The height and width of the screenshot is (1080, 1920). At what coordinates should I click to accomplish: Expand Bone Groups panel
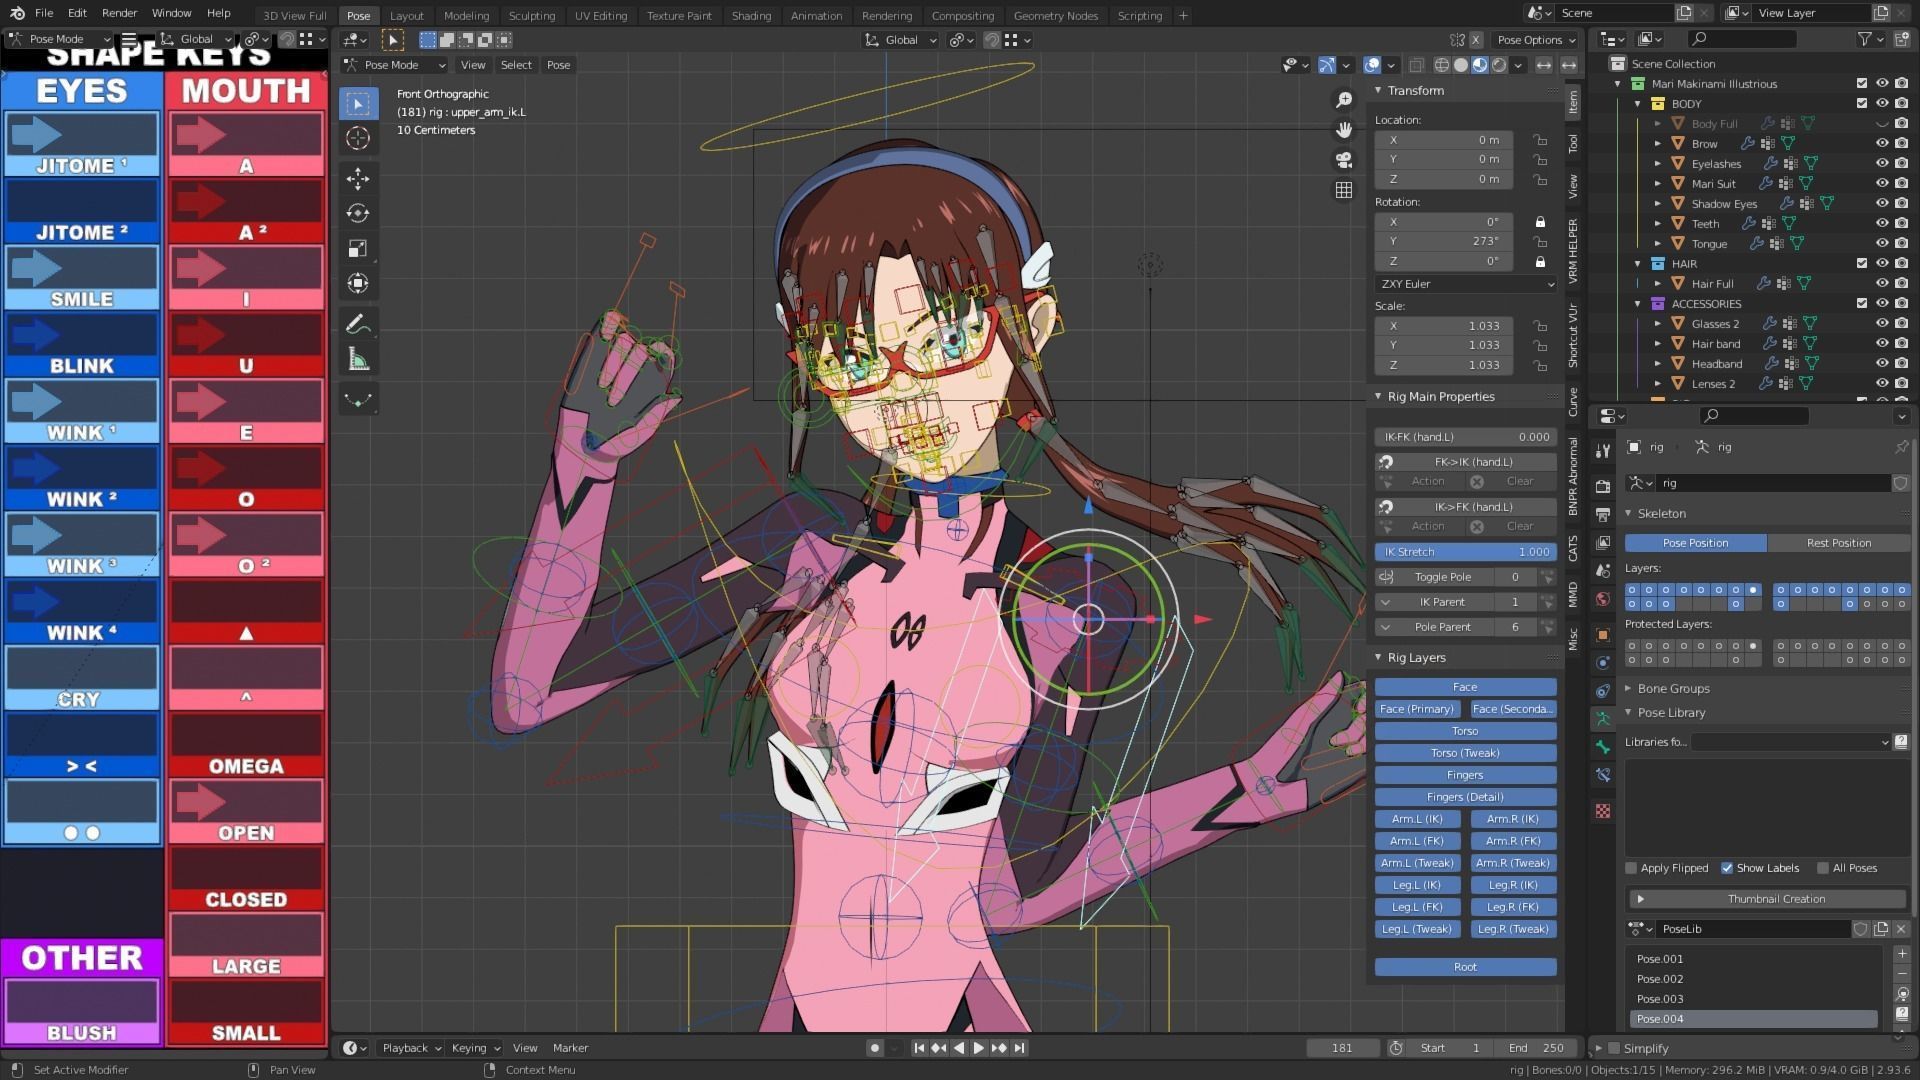pyautogui.click(x=1628, y=688)
